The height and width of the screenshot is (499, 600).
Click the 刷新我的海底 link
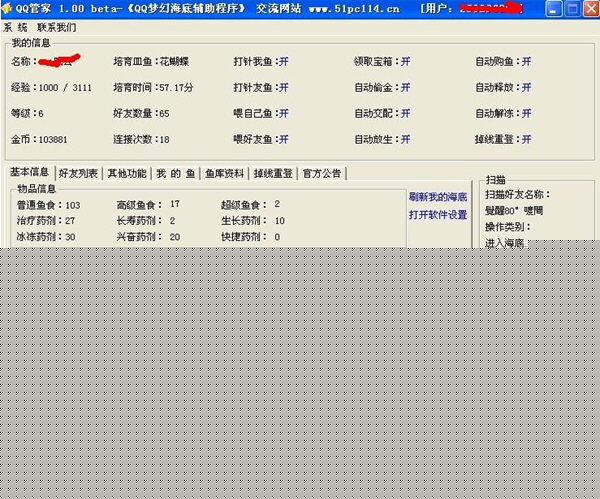(x=438, y=197)
